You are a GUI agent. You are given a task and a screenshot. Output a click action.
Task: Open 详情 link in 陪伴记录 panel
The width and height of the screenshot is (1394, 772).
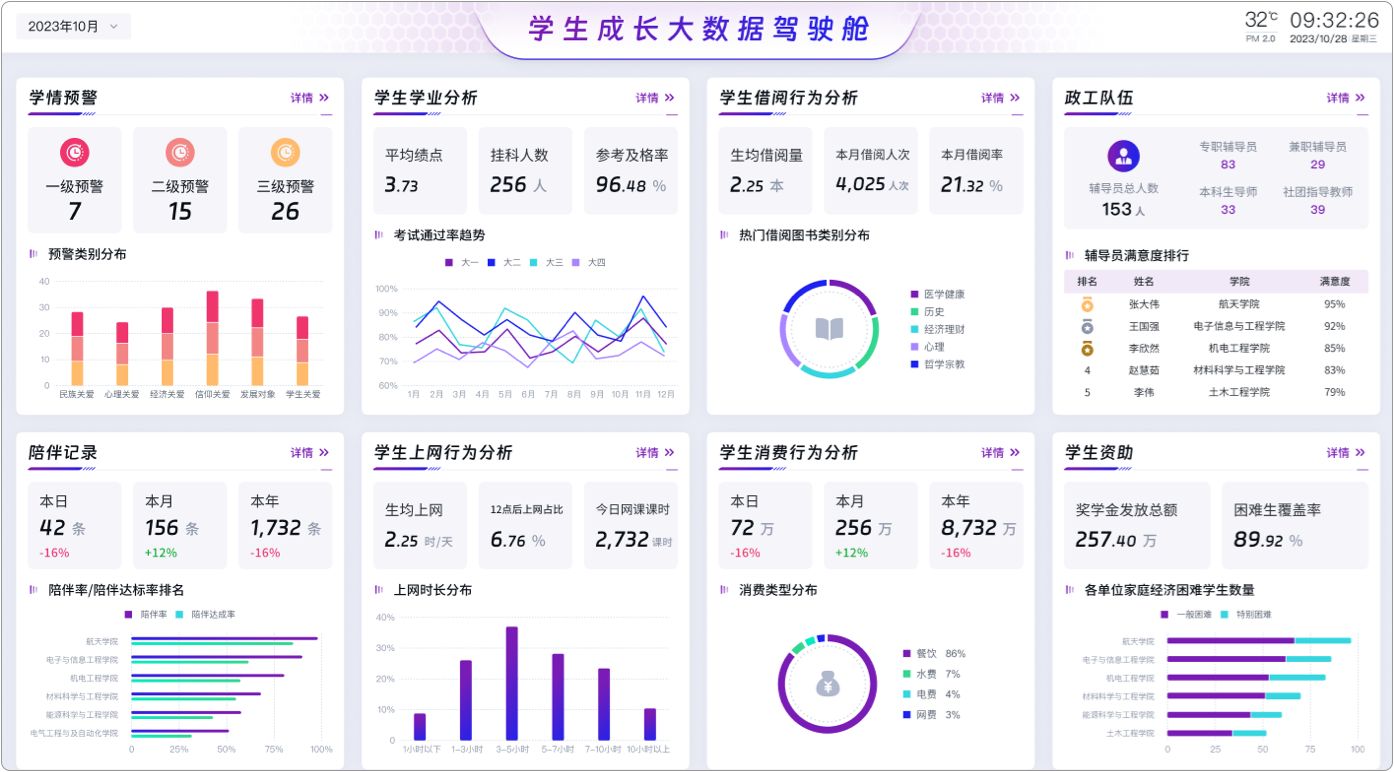[x=310, y=453]
